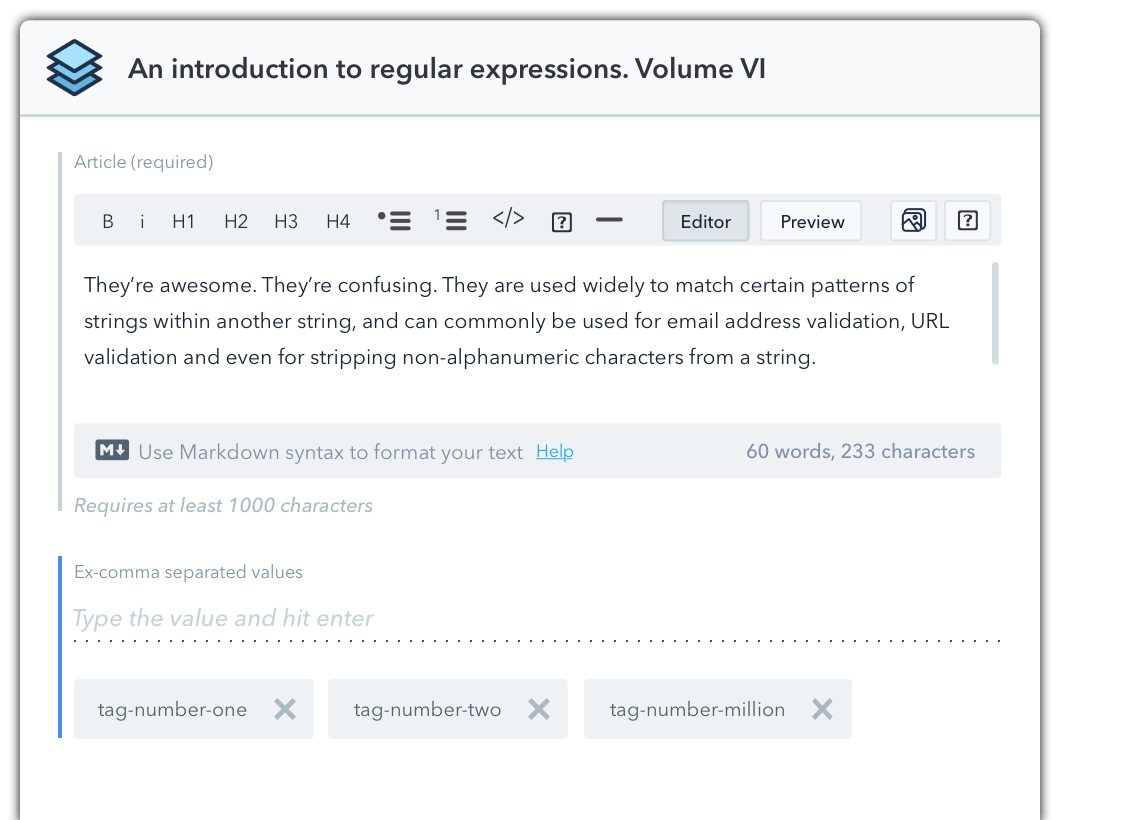Click the tag-number-two label text
Image resolution: width=1140 pixels, height=820 pixels.
coord(428,710)
